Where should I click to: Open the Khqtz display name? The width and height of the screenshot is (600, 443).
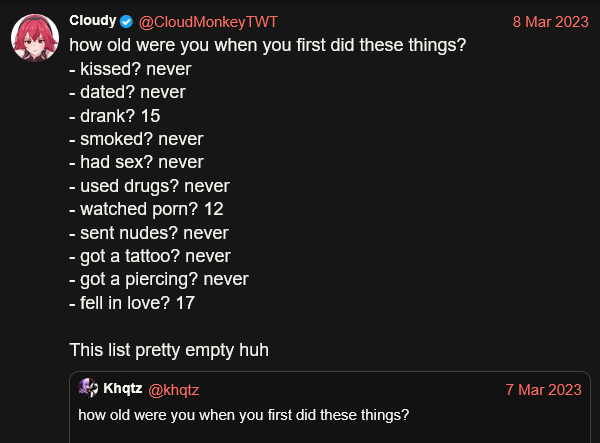coord(122,389)
